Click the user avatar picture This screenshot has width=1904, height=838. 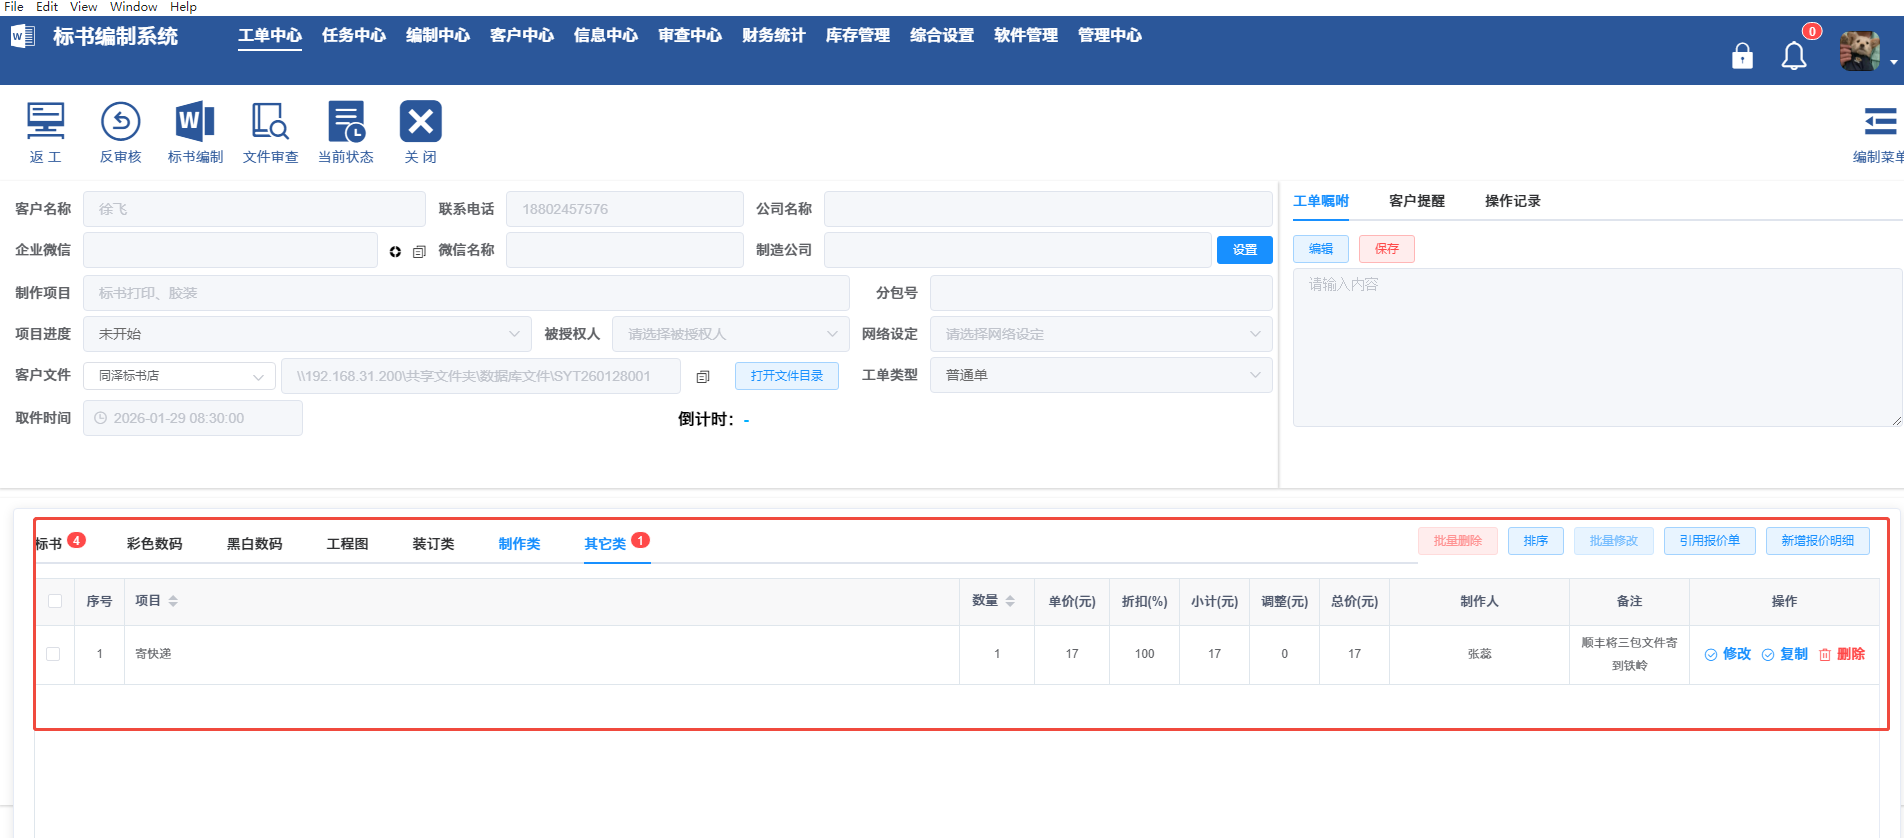1859,51
